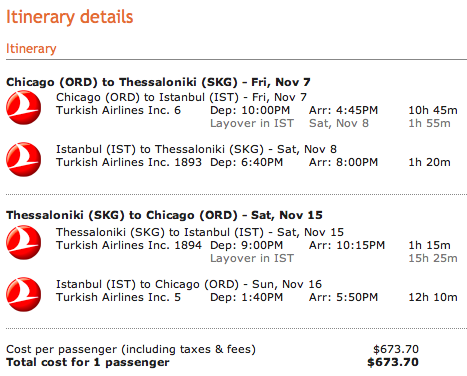The image size is (467, 376).
Task: Click Istanbul to Thessaloniki Sat, Nov 8 segment
Action: (196, 149)
